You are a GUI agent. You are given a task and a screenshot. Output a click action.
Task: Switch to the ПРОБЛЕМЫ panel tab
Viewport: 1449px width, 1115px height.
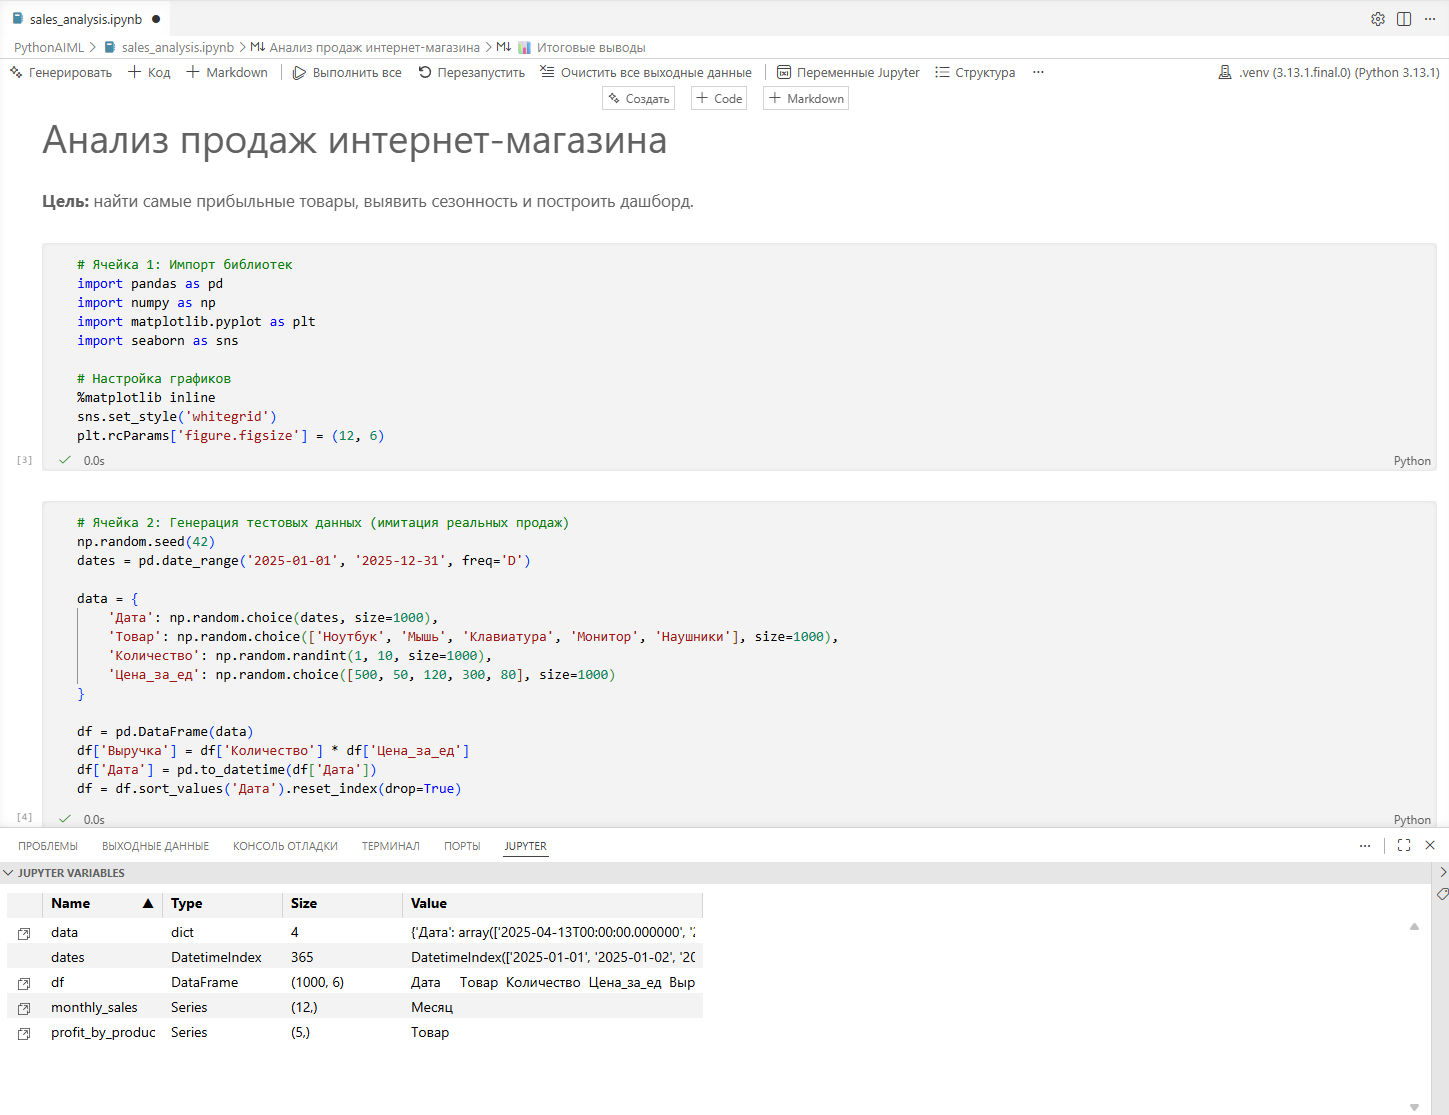[48, 846]
